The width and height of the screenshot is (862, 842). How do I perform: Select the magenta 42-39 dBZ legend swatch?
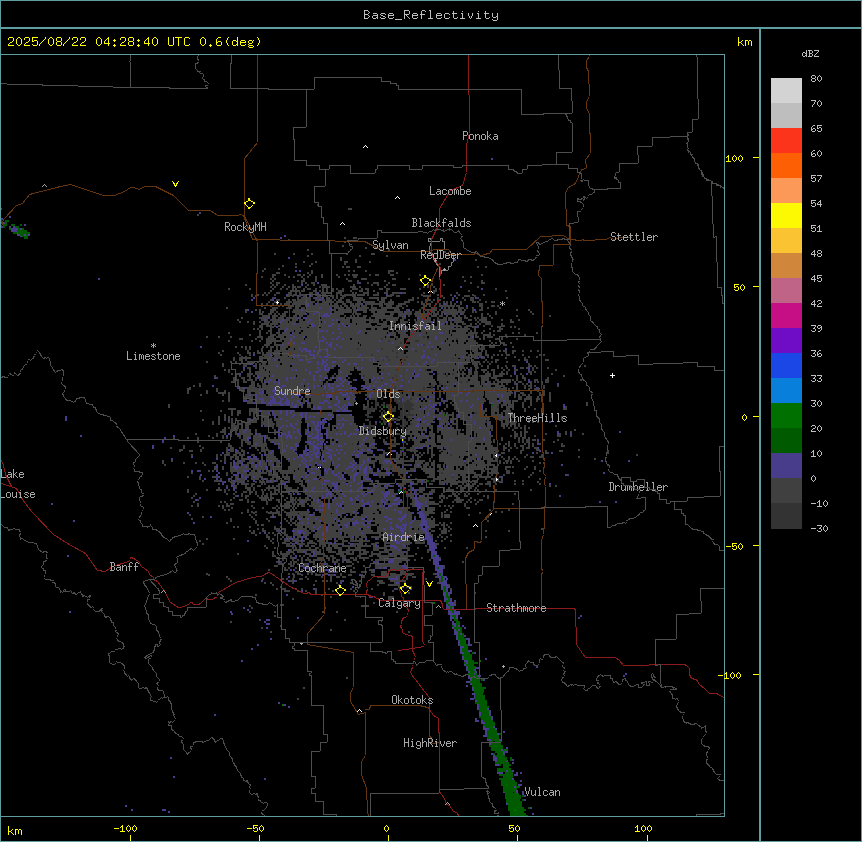[786, 315]
